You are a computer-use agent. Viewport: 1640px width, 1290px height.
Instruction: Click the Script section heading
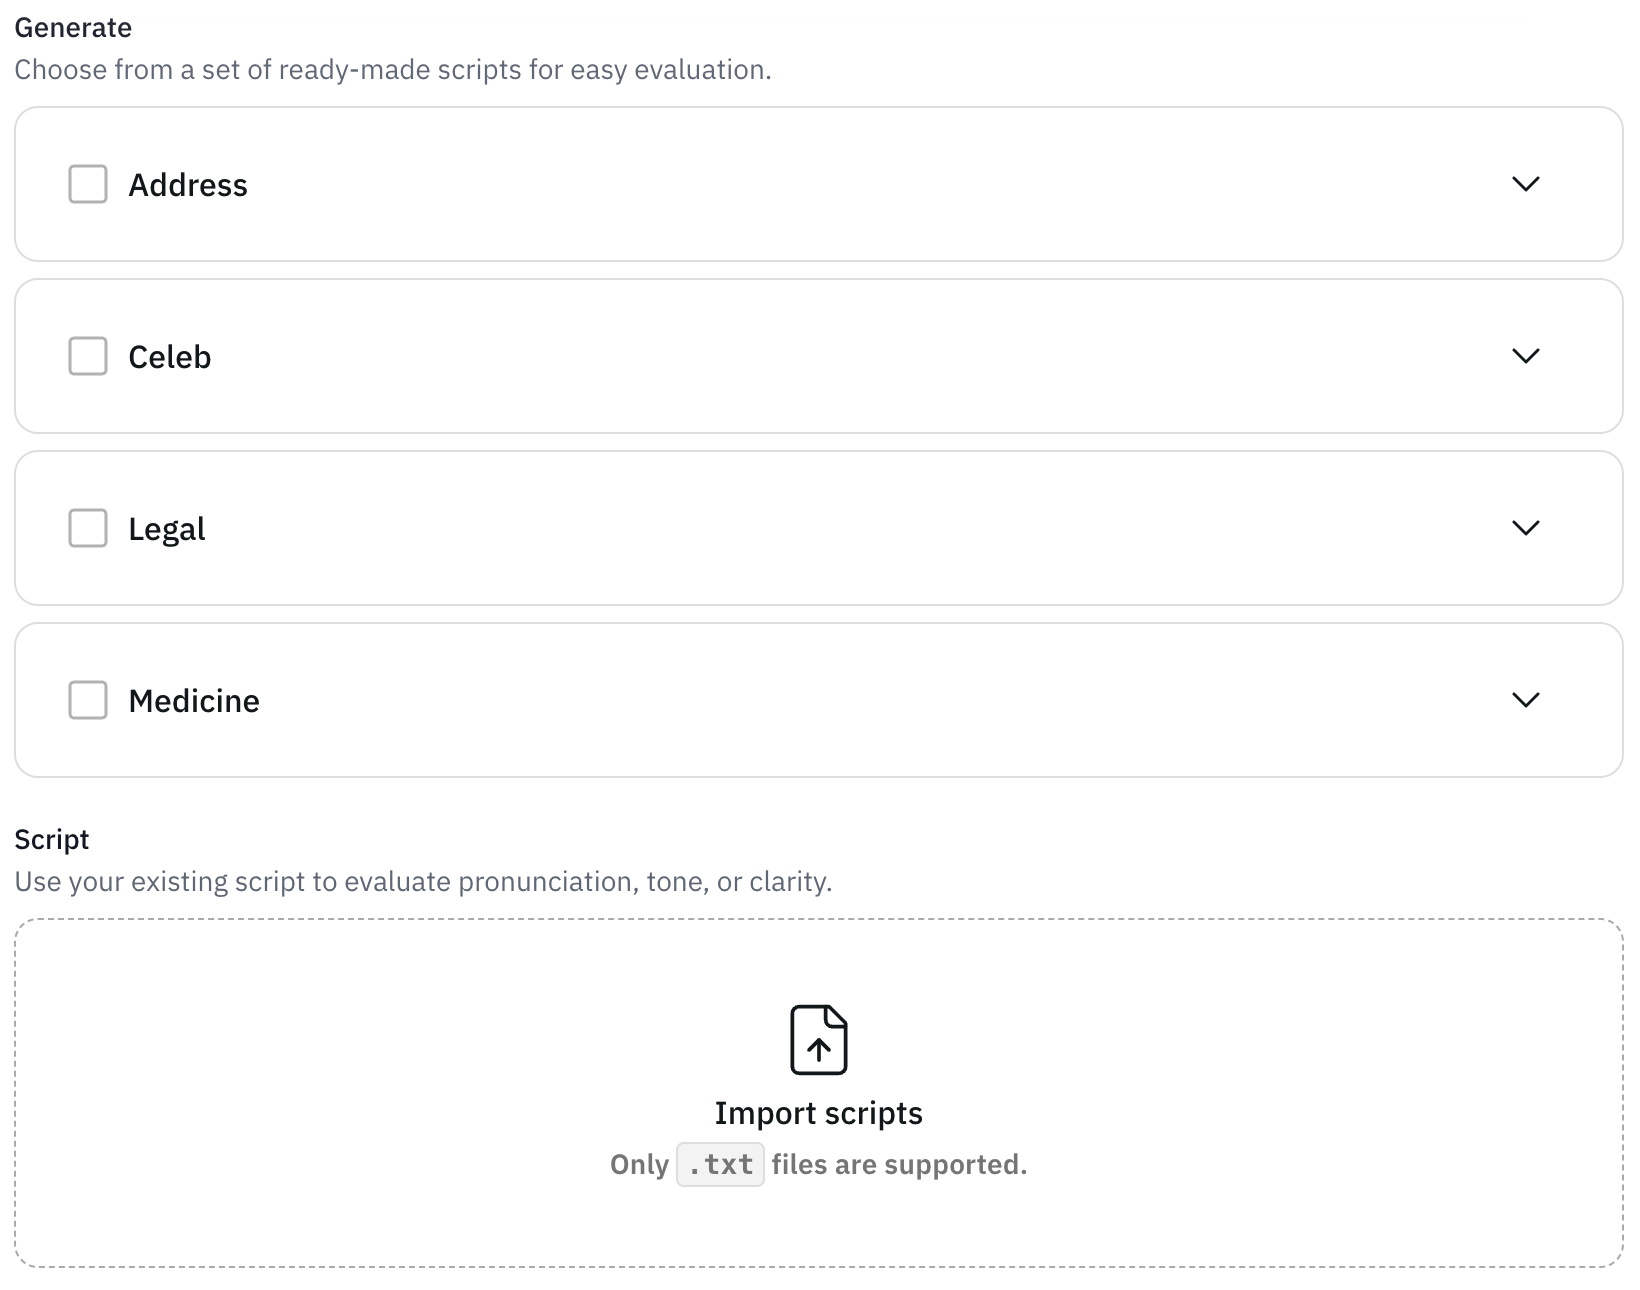coord(52,839)
